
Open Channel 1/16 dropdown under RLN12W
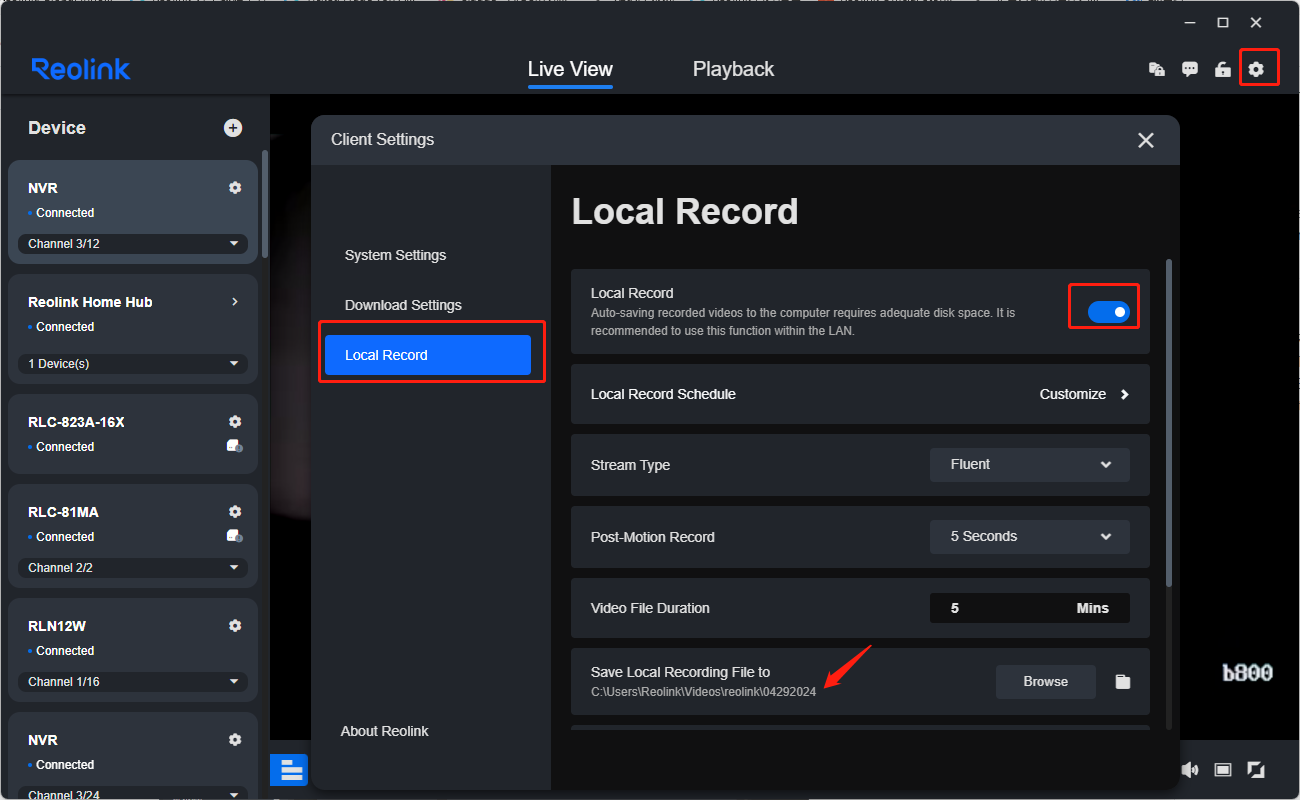[133, 682]
